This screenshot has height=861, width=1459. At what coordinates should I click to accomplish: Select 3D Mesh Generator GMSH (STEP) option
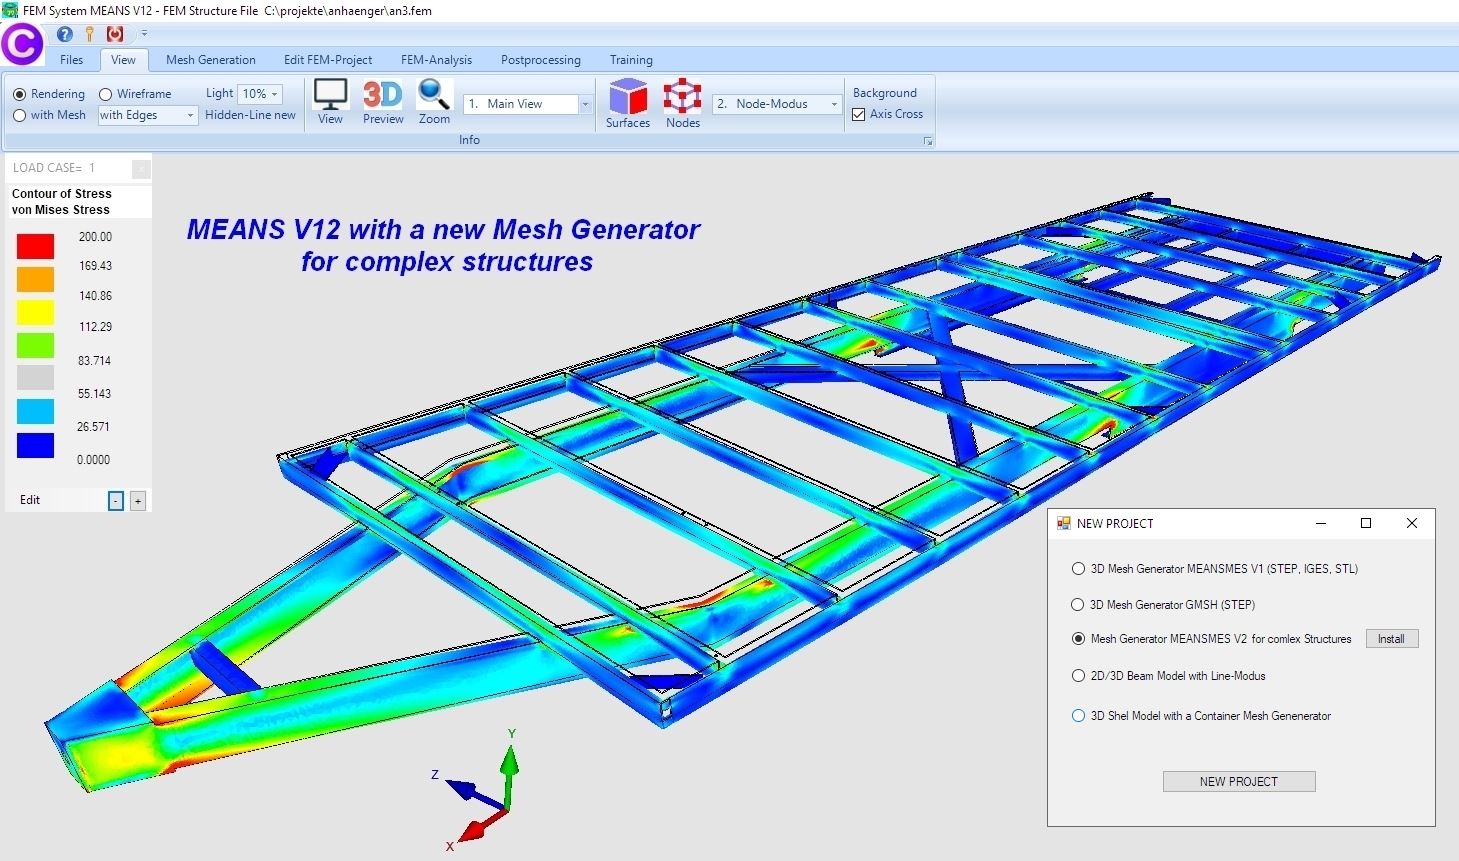tap(1078, 605)
